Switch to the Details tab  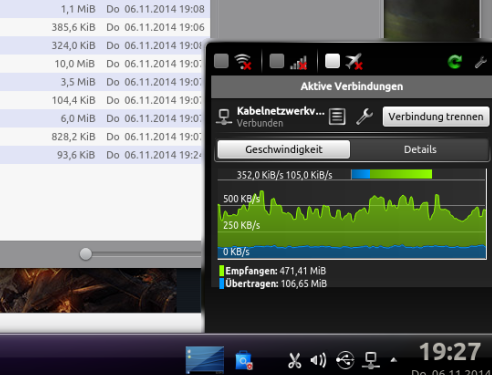click(420, 149)
